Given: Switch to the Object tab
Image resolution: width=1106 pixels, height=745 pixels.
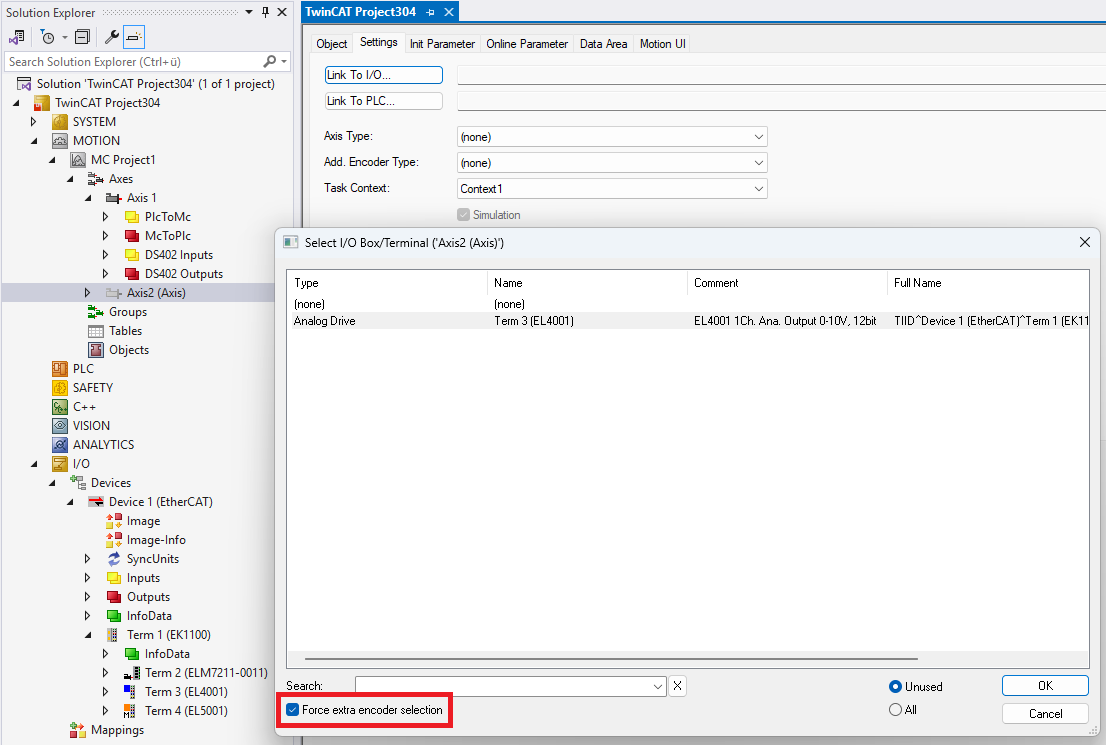Looking at the screenshot, I should pos(332,44).
